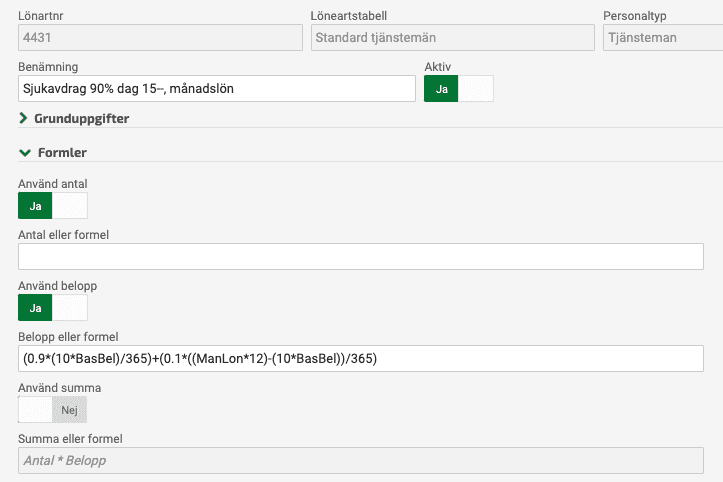
Task: Turn off the Använd belopp switch
Action: (53, 308)
